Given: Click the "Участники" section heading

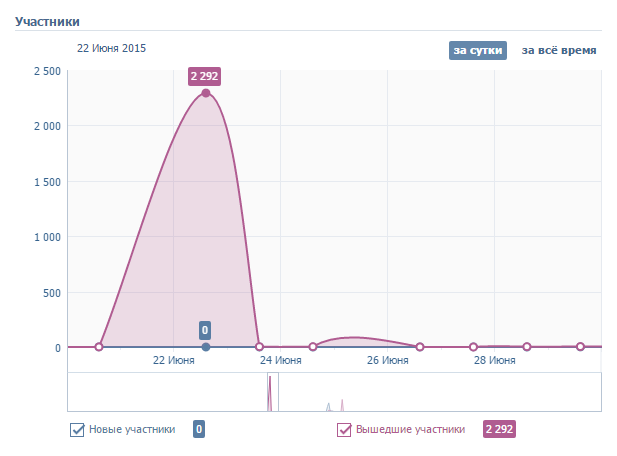Looking at the screenshot, I should [x=47, y=21].
